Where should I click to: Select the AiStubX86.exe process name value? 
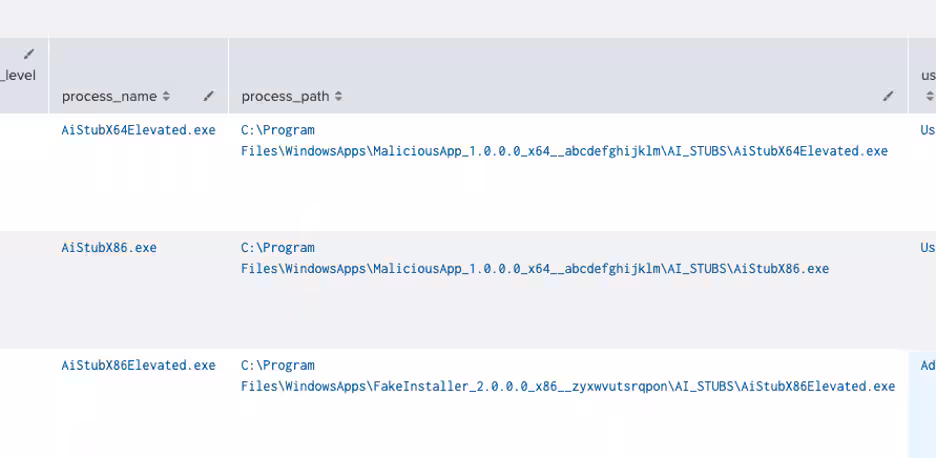coord(109,248)
